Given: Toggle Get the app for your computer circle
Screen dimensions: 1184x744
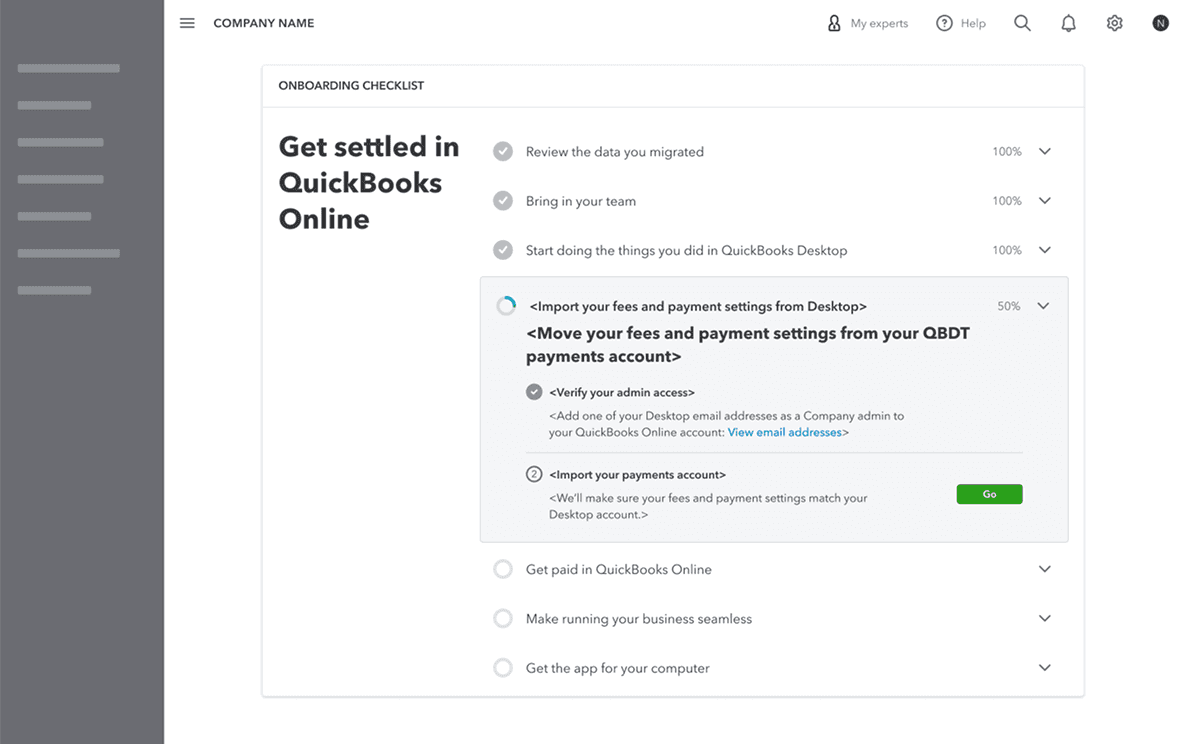Looking at the screenshot, I should [x=503, y=668].
